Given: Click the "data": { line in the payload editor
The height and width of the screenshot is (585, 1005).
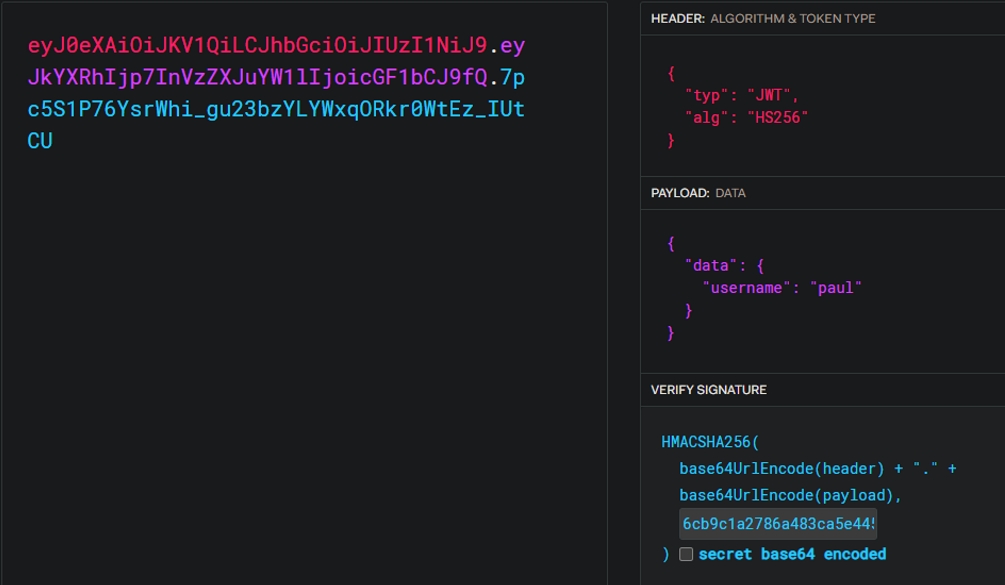Looking at the screenshot, I should [728, 265].
